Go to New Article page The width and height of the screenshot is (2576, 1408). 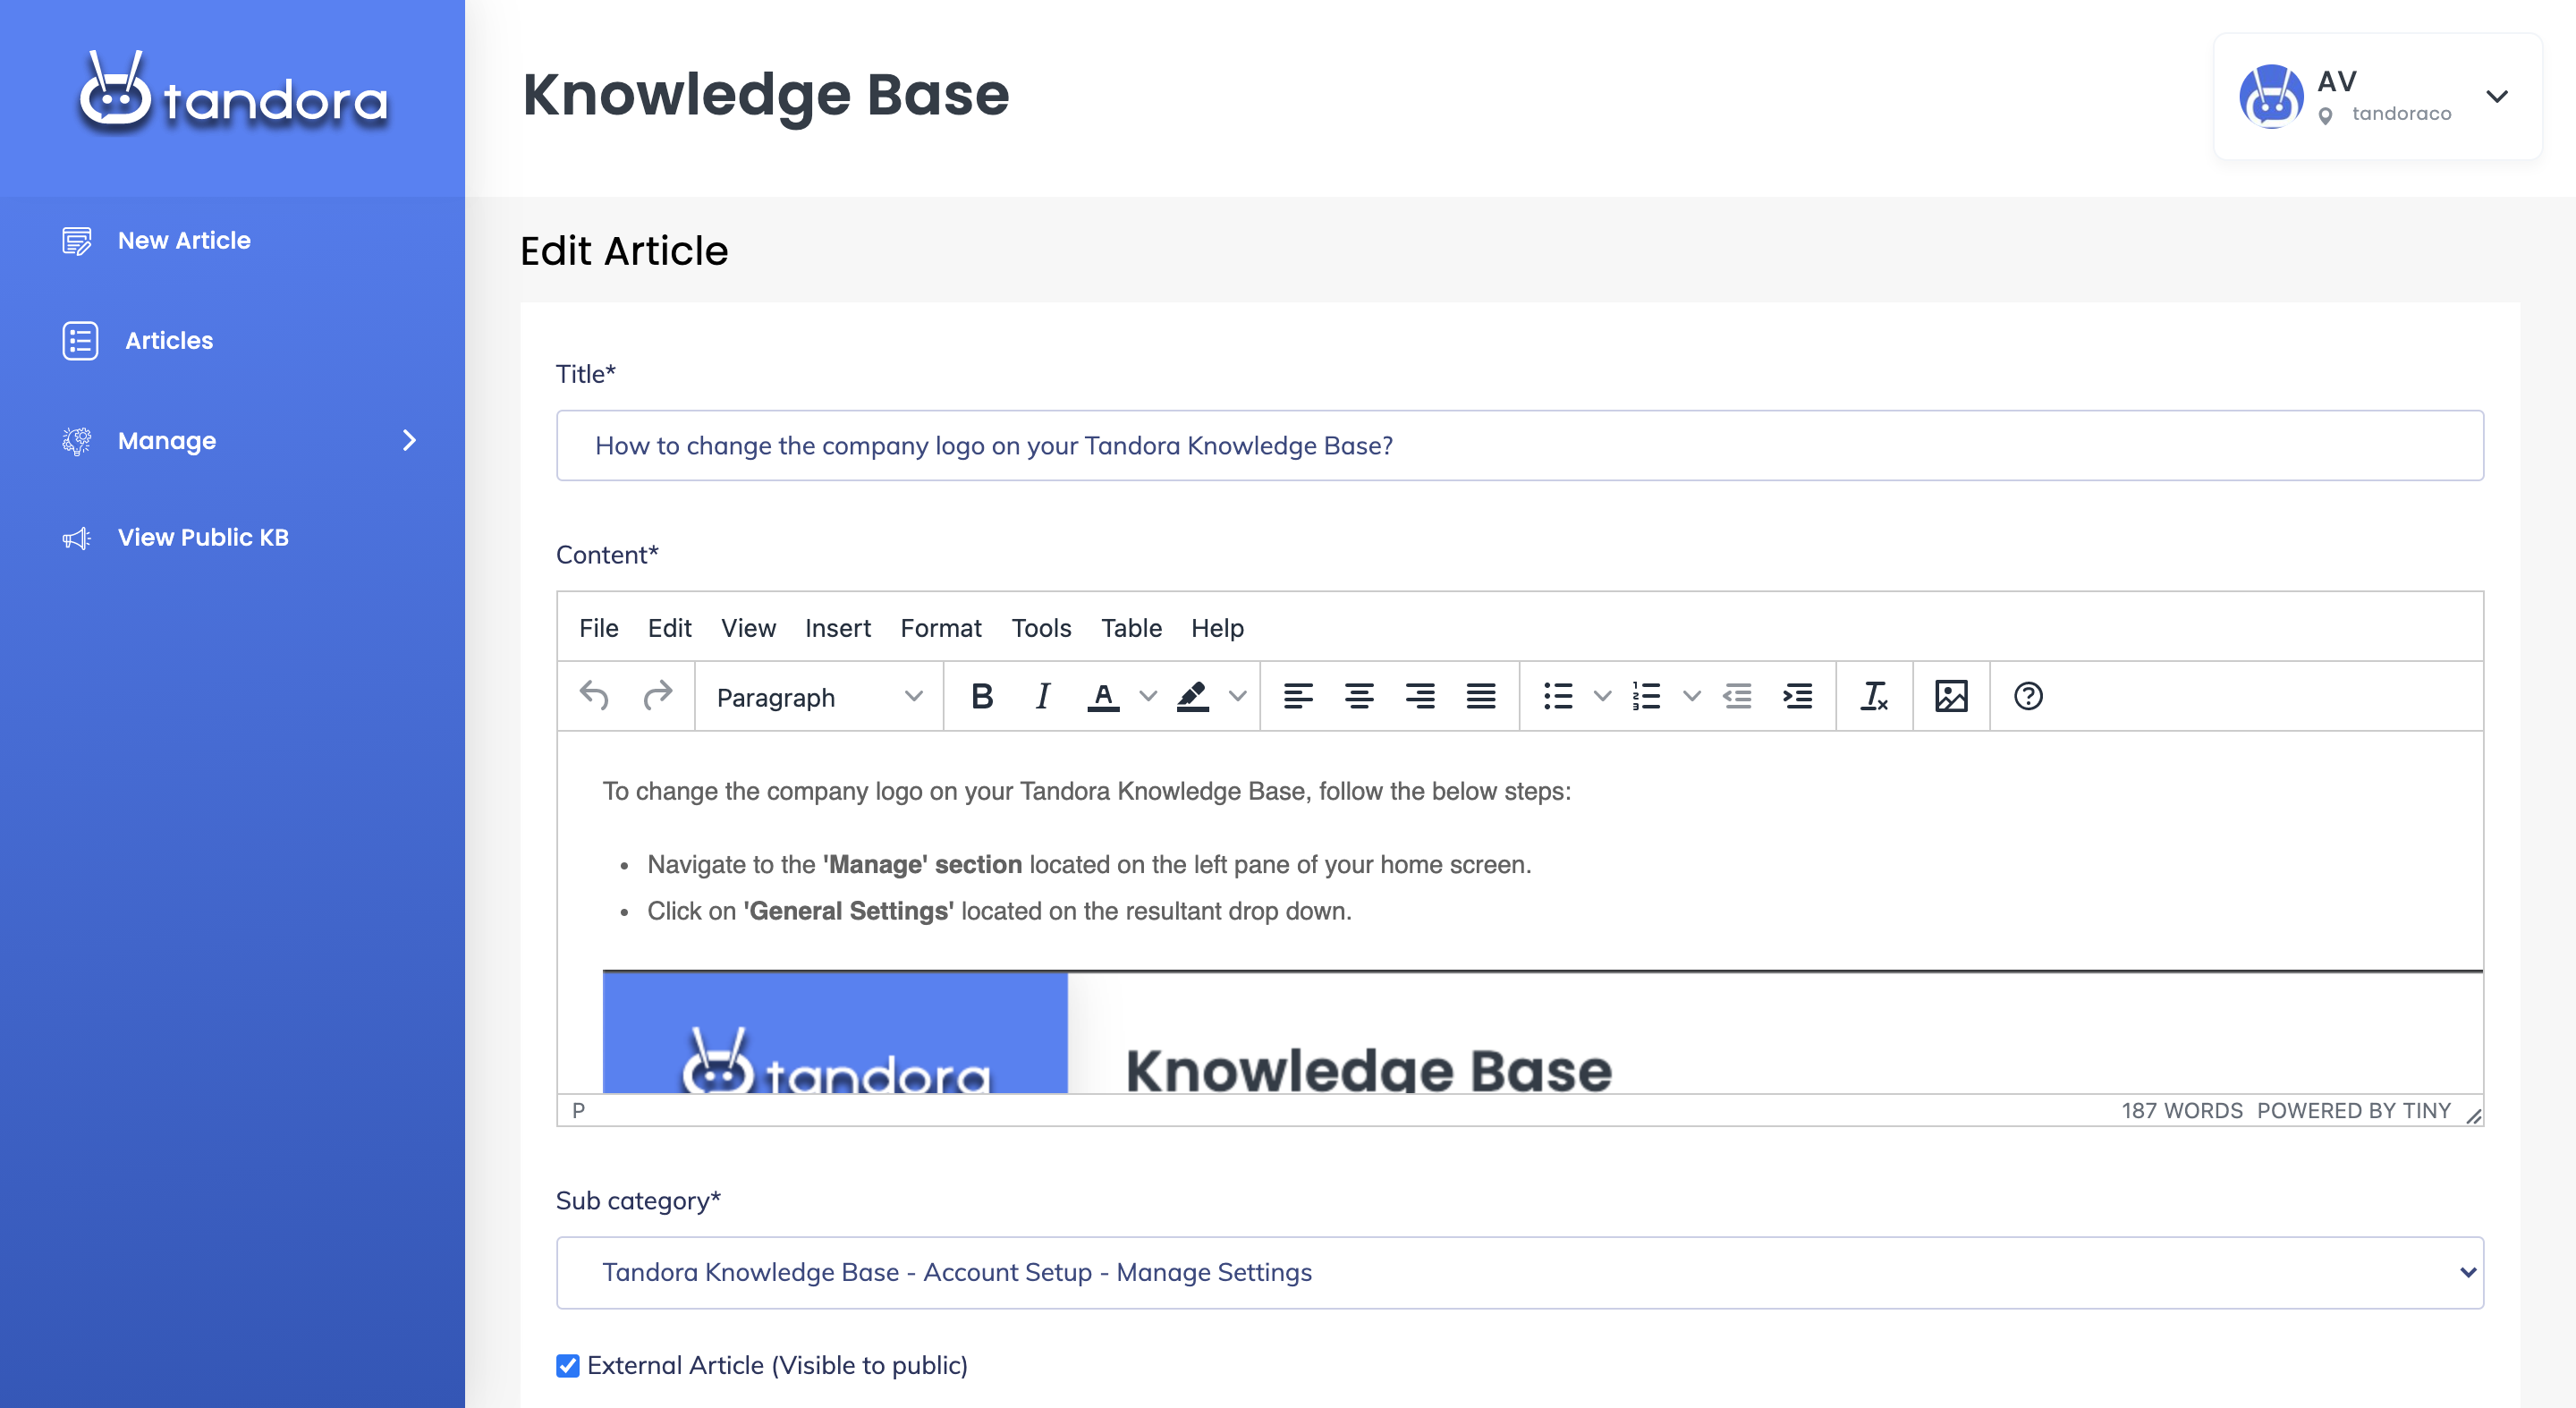(184, 240)
